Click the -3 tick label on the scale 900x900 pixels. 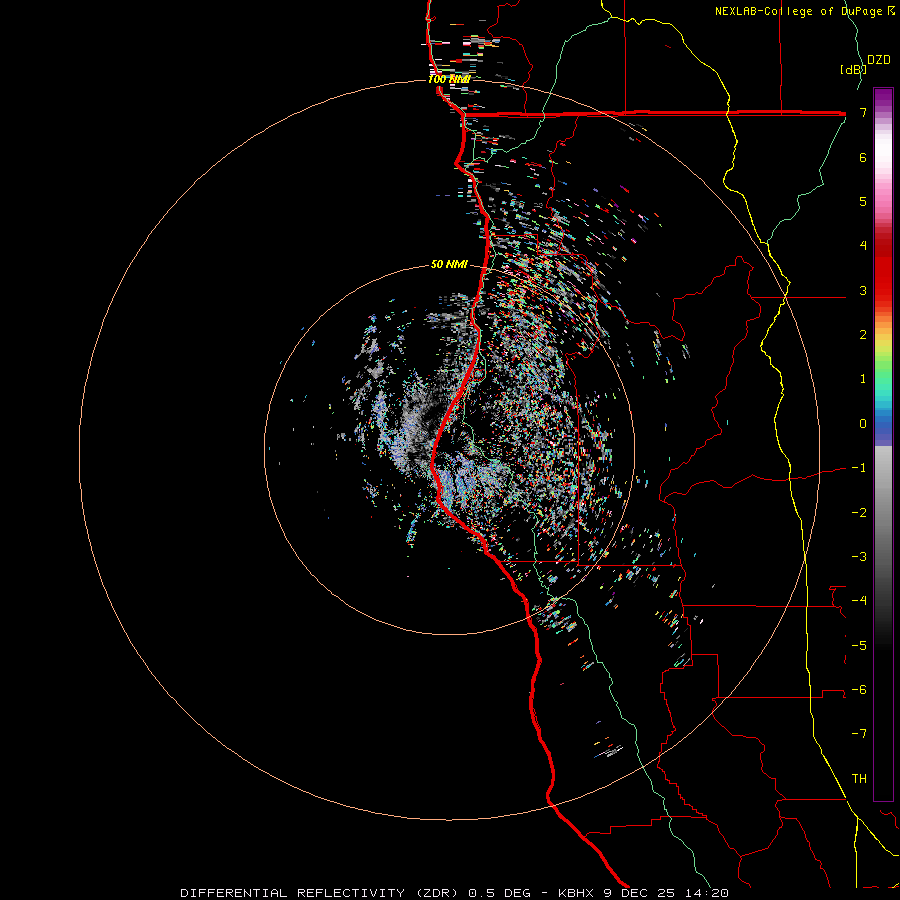[859, 556]
